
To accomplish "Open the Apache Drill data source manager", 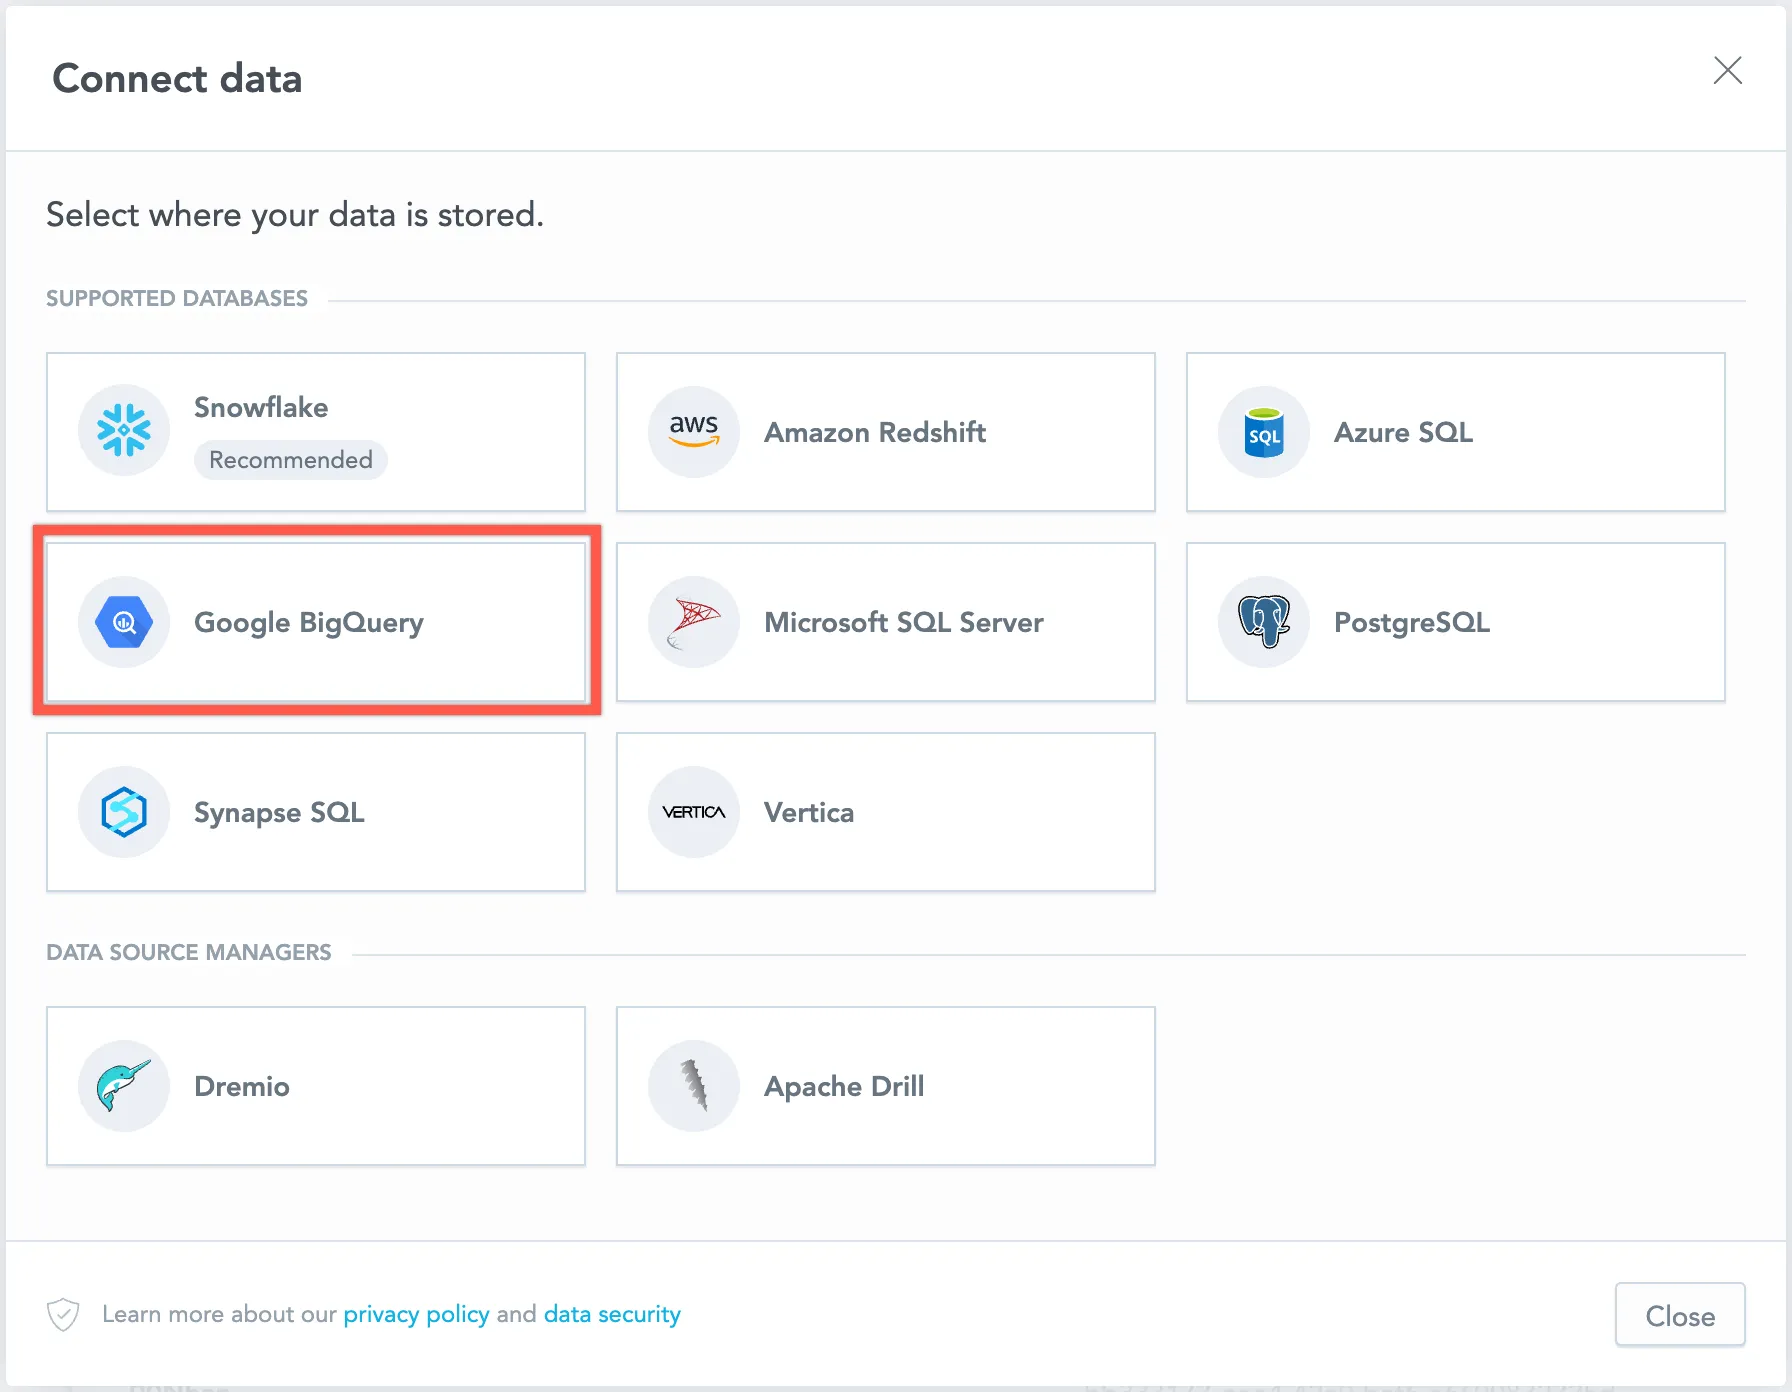I will (x=885, y=1085).
